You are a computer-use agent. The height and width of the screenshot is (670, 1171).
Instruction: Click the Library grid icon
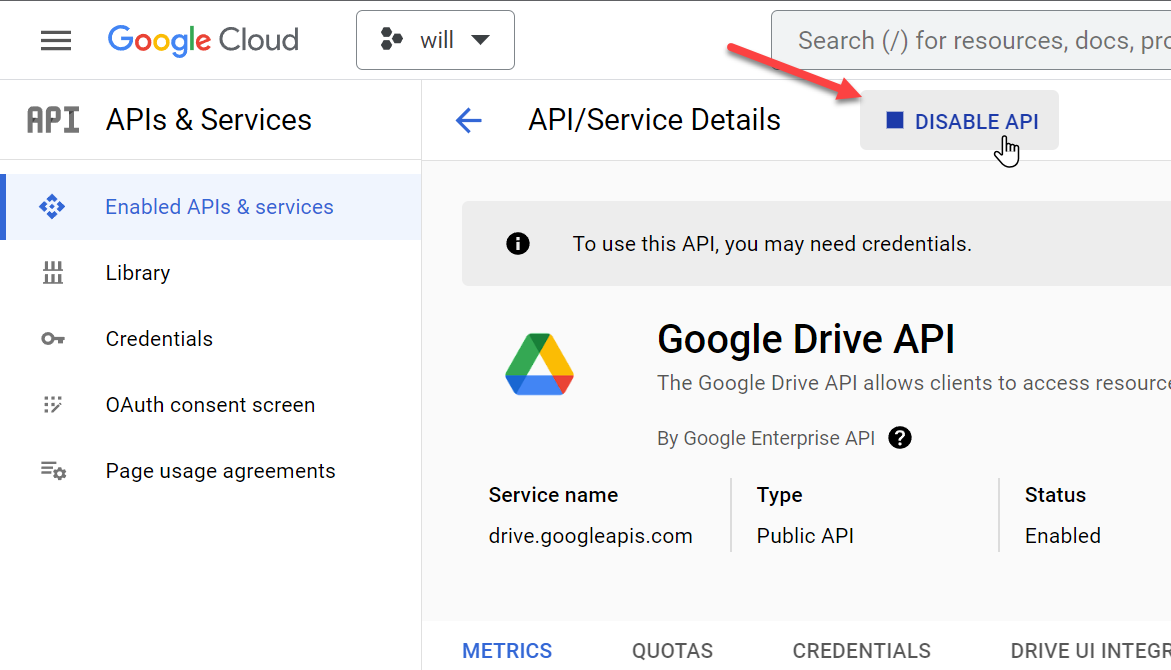(x=53, y=273)
